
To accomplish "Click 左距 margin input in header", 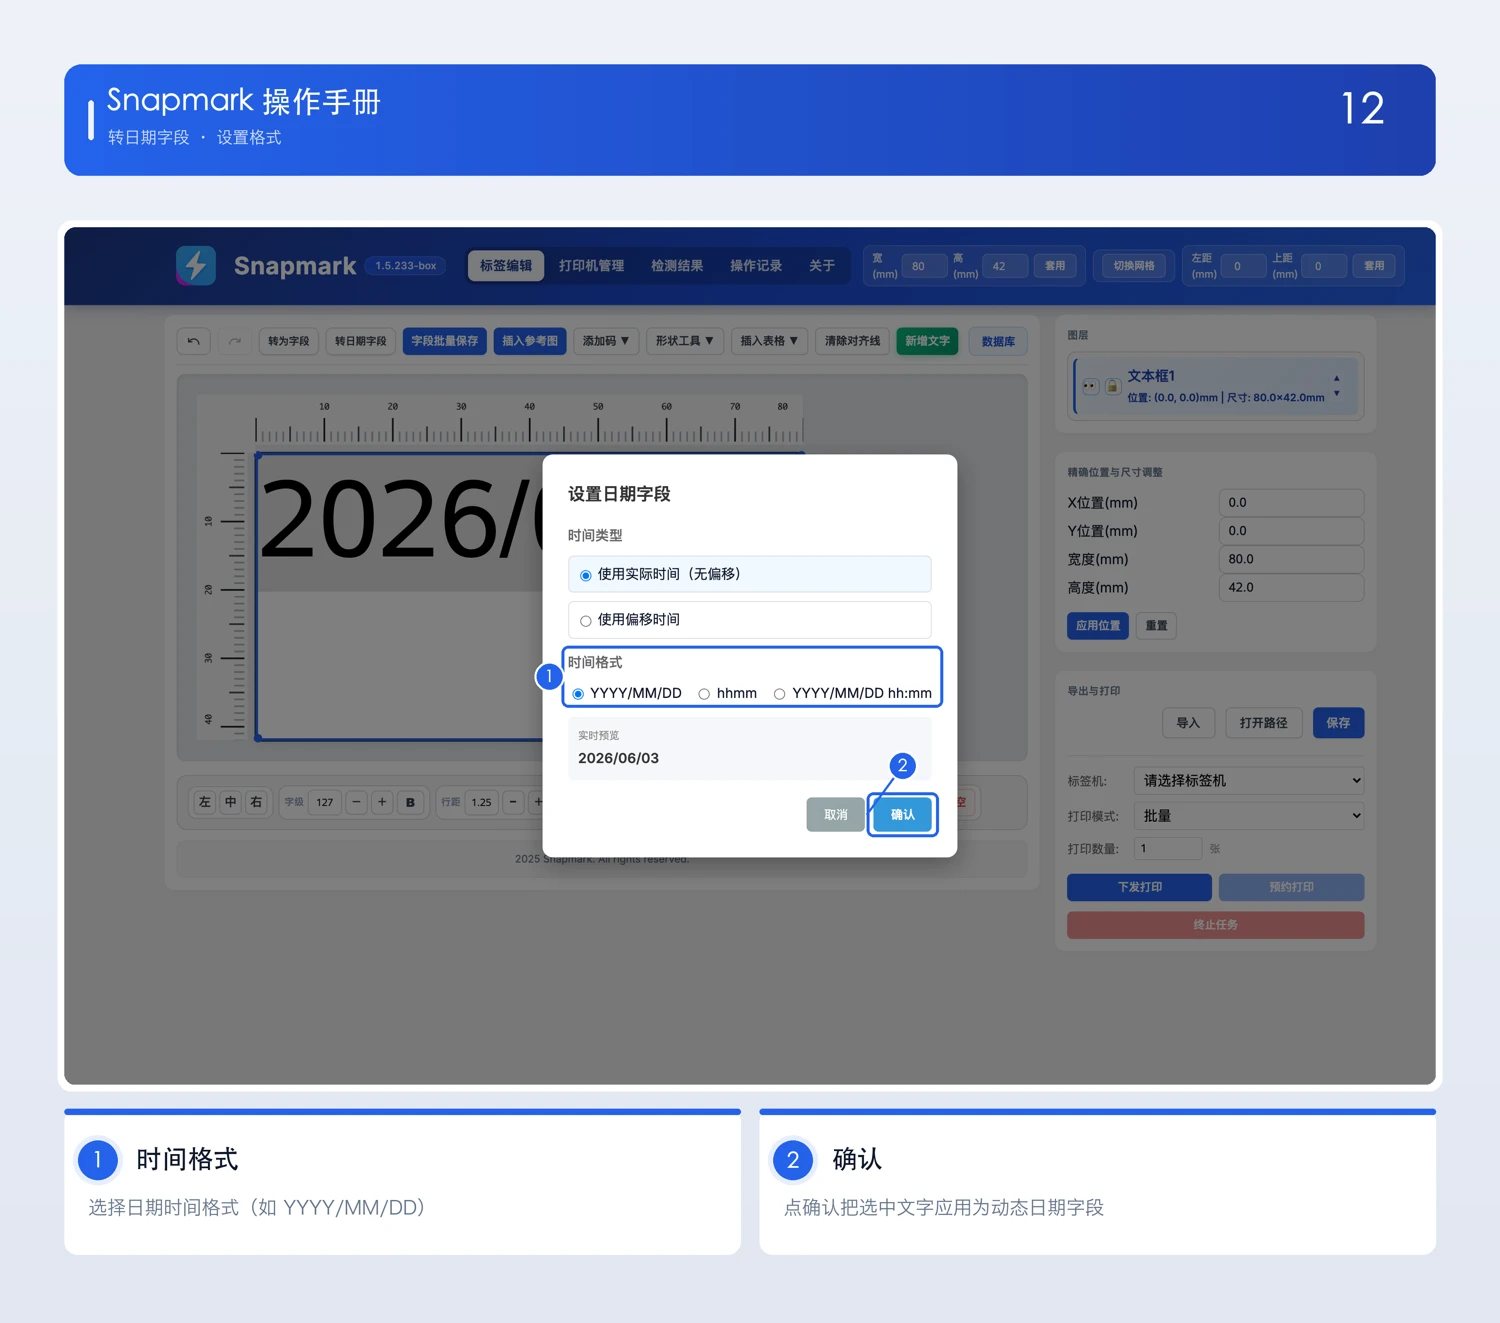I will pyautogui.click(x=1243, y=266).
